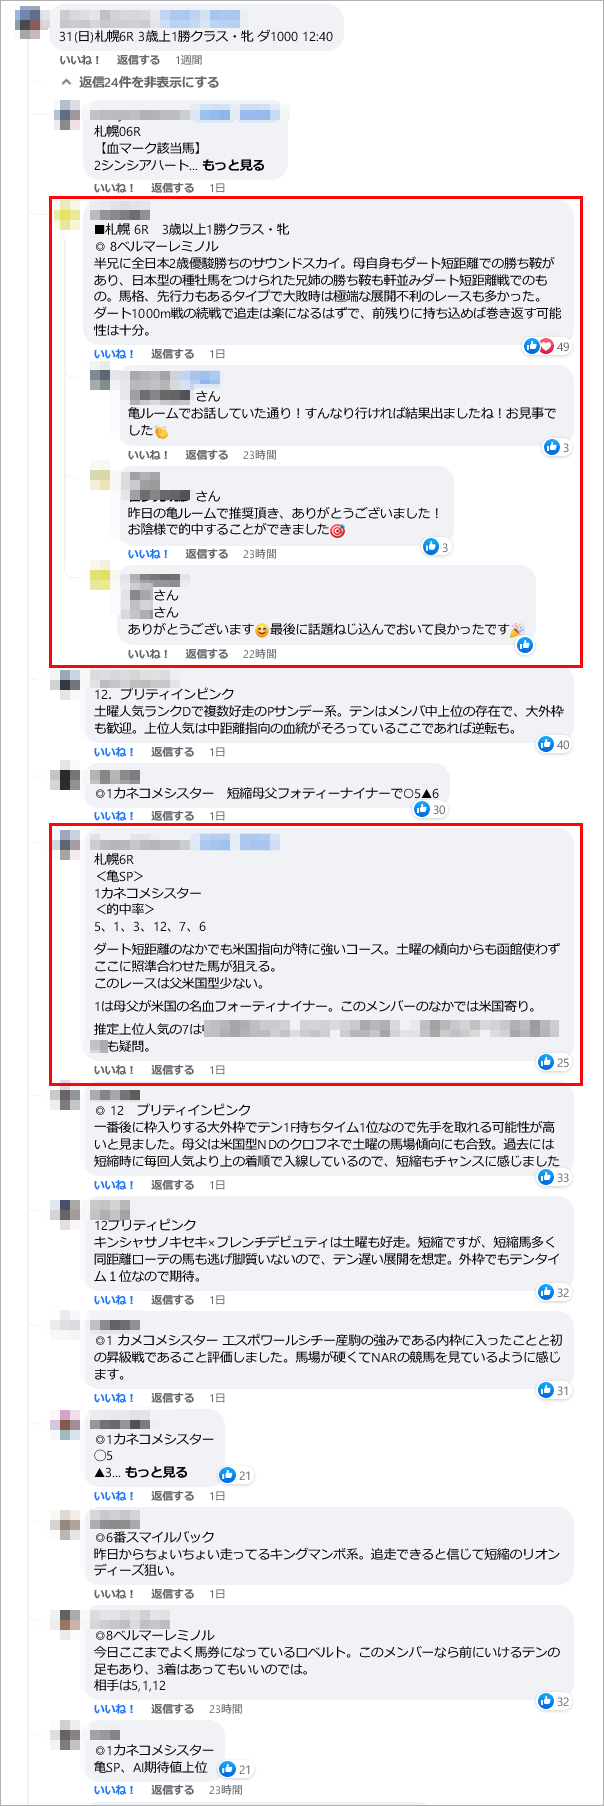Open the 1週間 timestamp of top post
This screenshot has height=1806, width=604.
tap(189, 60)
